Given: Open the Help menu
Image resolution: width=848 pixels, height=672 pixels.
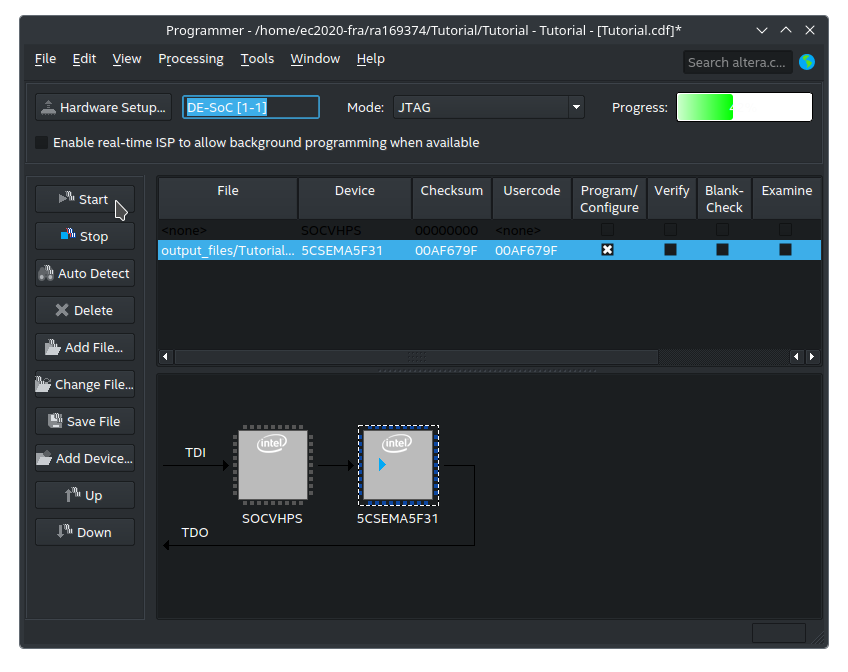Looking at the screenshot, I should [x=370, y=59].
